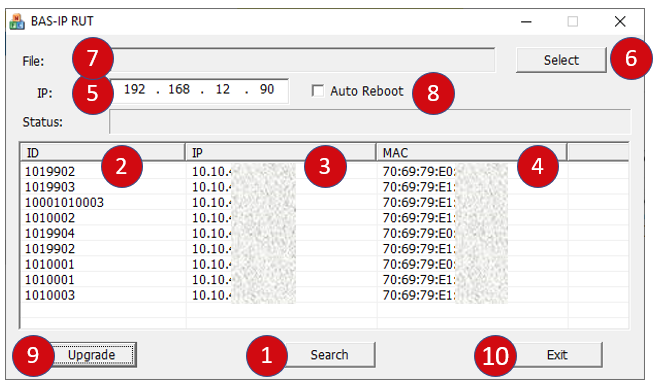Minimize the BAS-IP RUT window
Image resolution: width=654 pixels, height=387 pixels.
[x=526, y=22]
